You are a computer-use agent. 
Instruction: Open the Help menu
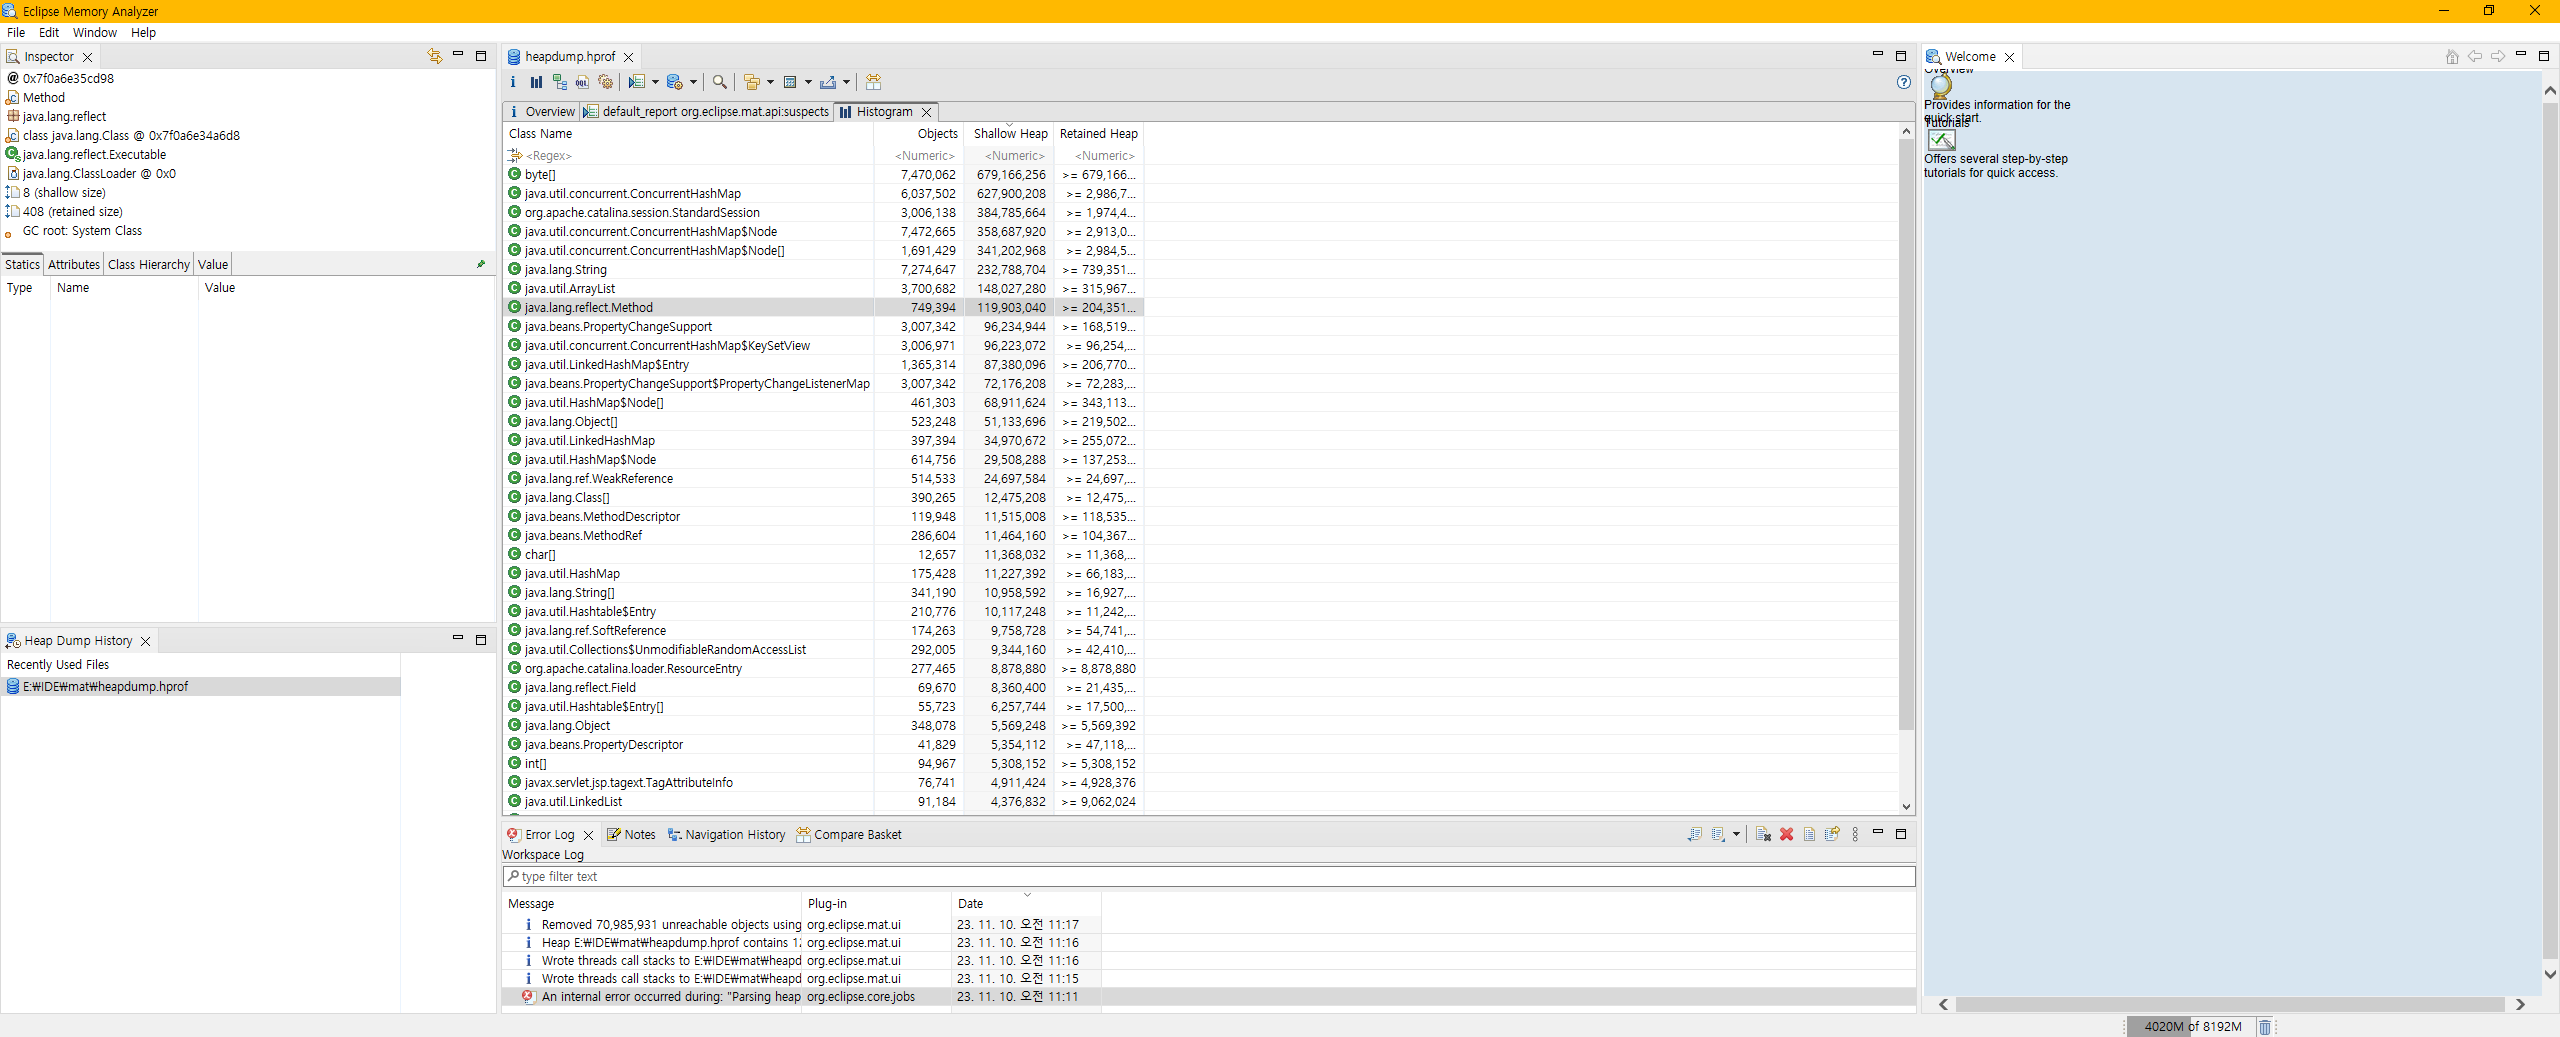click(144, 32)
